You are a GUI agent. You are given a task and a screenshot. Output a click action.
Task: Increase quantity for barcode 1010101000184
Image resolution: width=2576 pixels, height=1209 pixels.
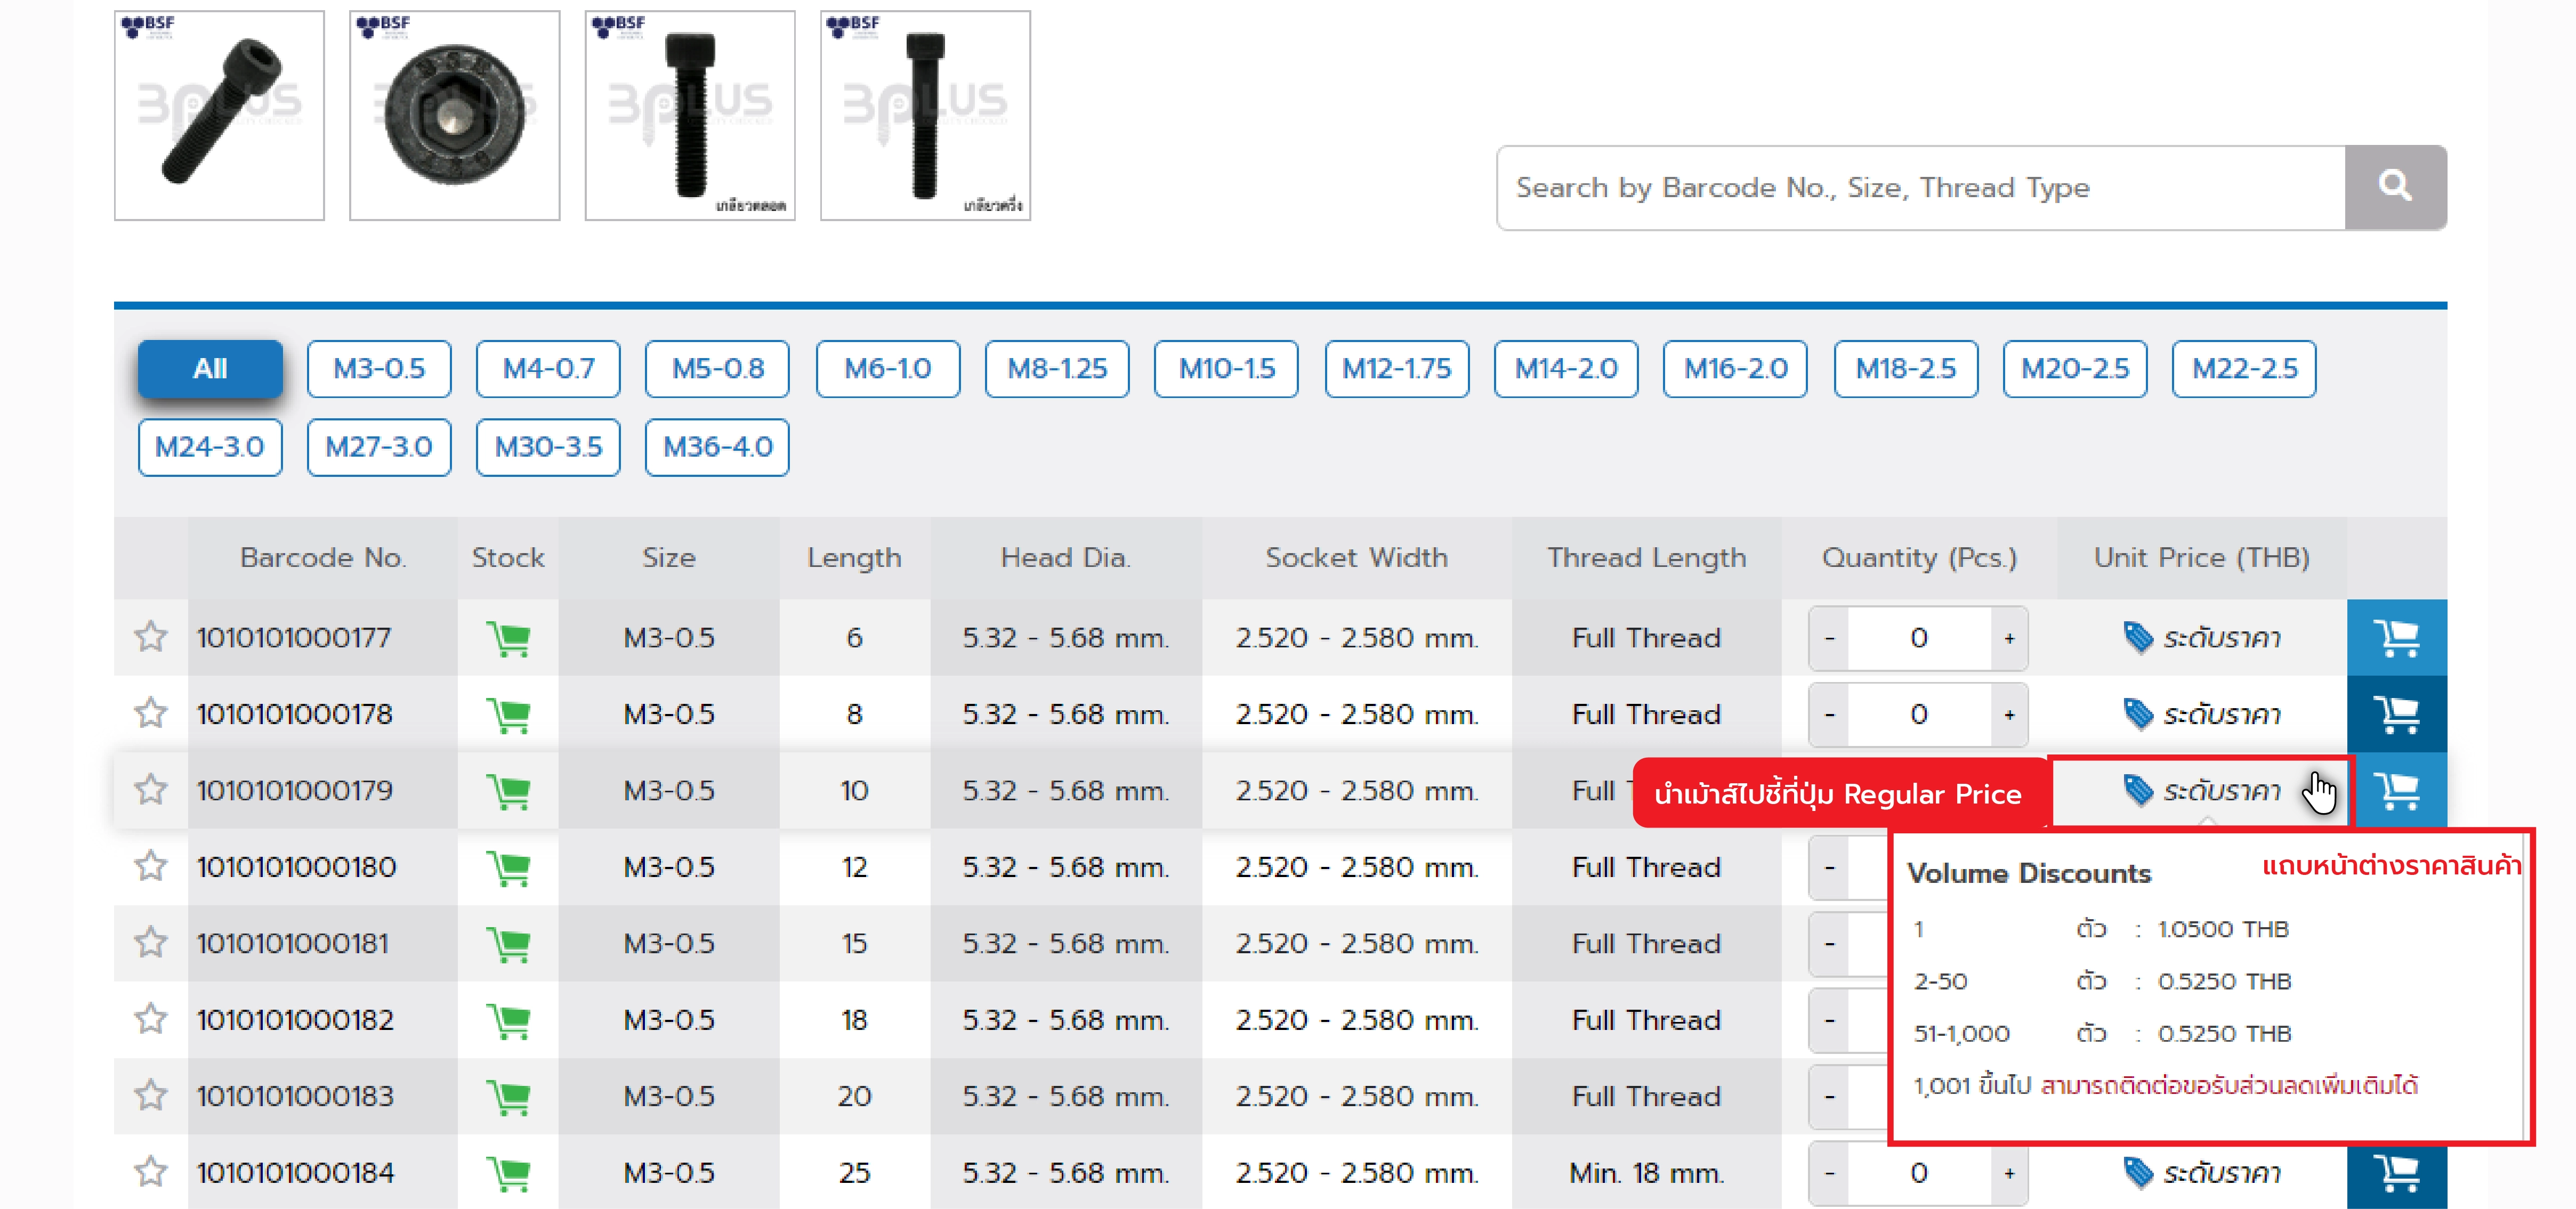[x=2009, y=1172]
